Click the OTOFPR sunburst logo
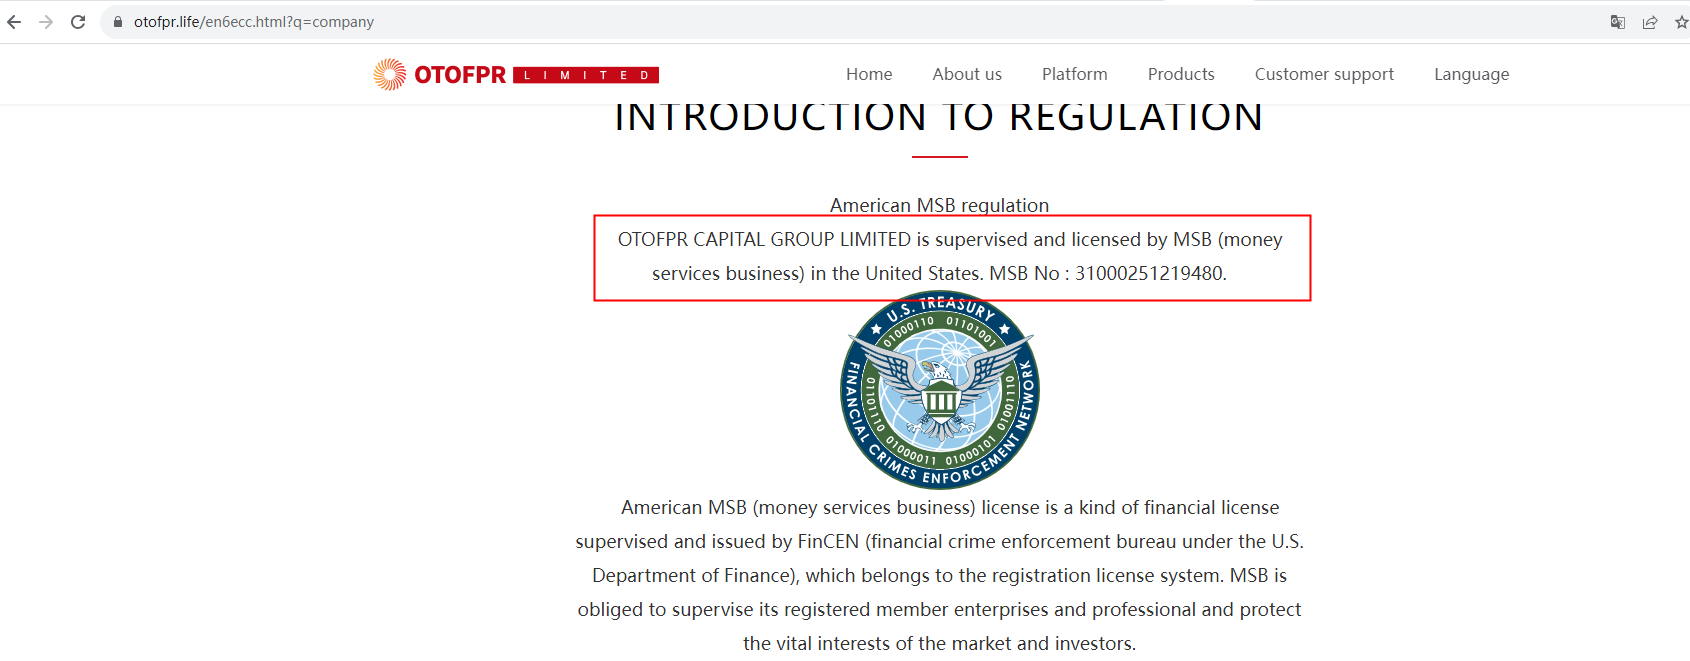1690x661 pixels. (390, 74)
